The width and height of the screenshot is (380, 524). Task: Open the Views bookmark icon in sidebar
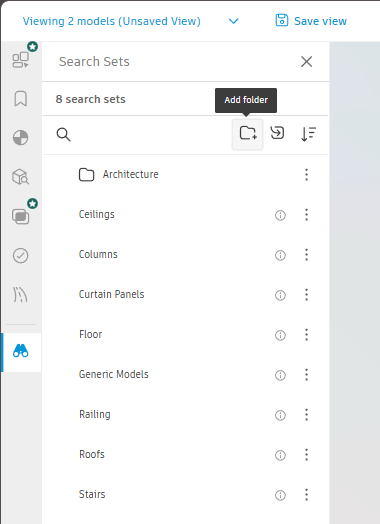click(x=21, y=99)
